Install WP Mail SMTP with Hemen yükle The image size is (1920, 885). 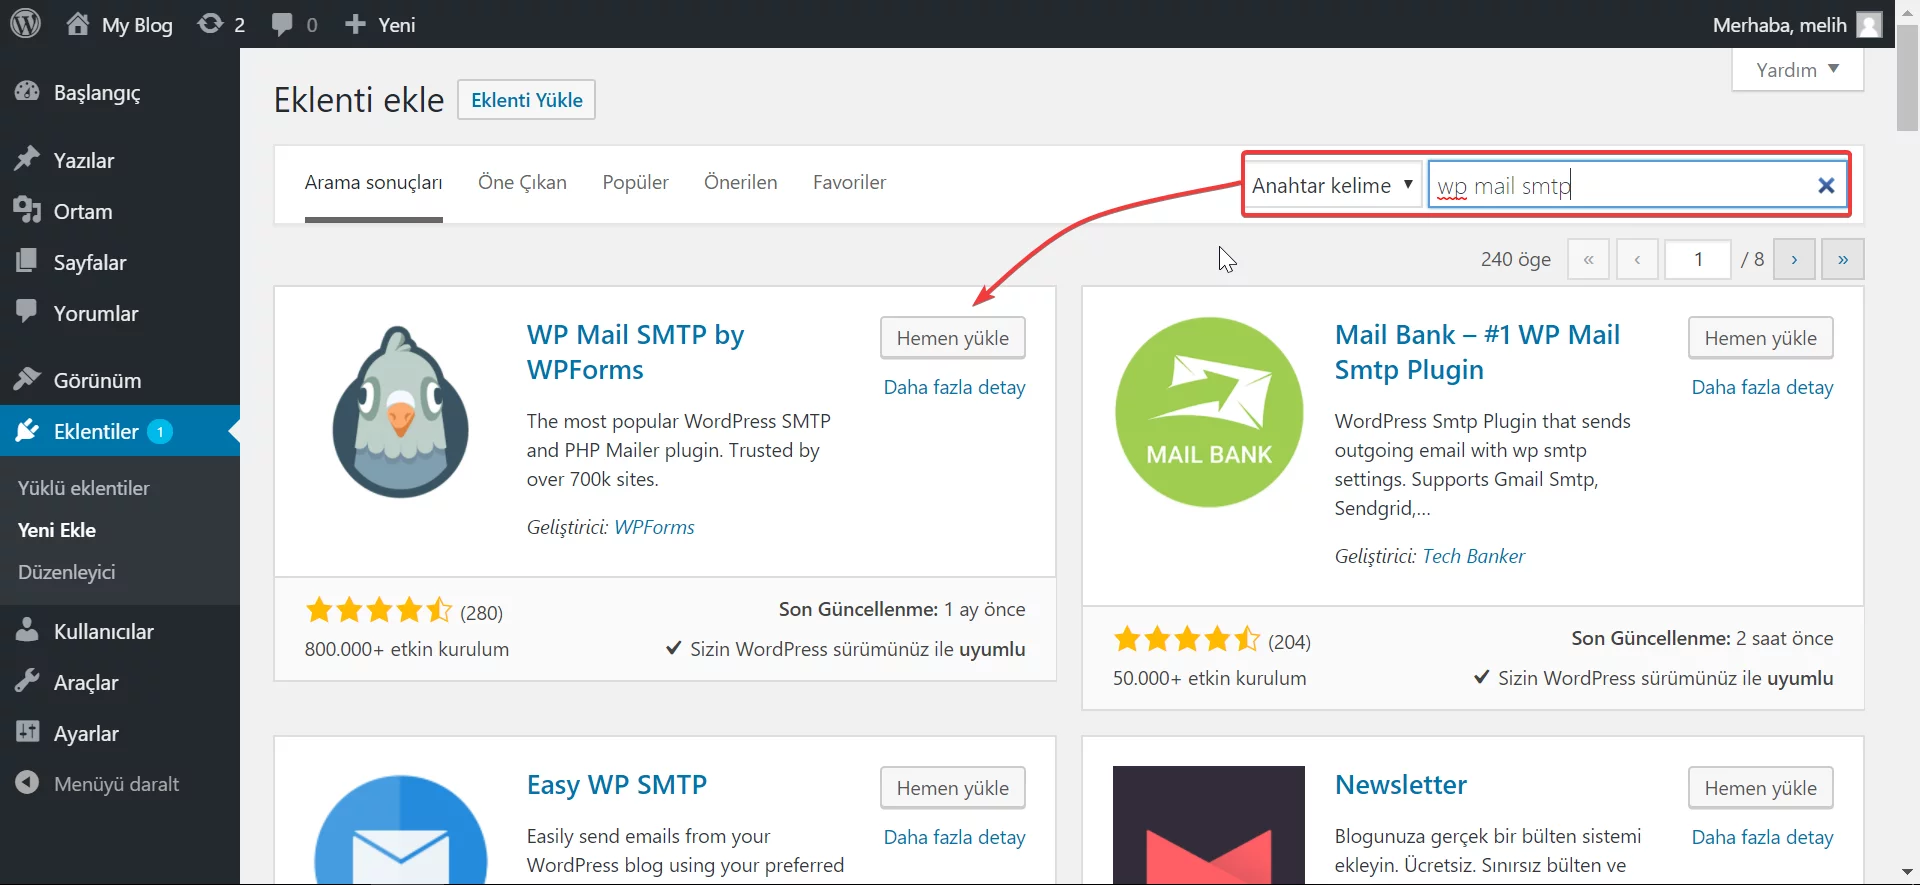(952, 338)
